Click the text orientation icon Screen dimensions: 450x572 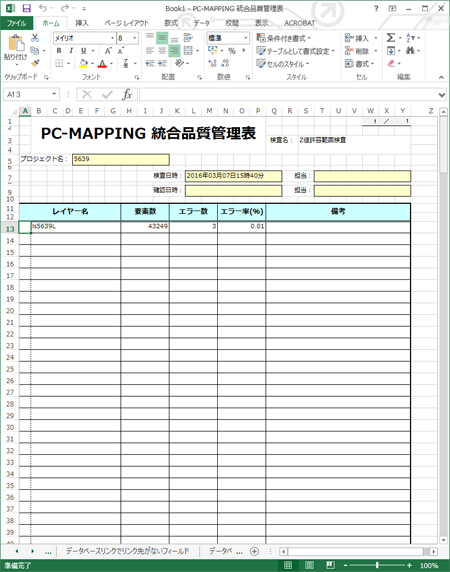[x=179, y=63]
